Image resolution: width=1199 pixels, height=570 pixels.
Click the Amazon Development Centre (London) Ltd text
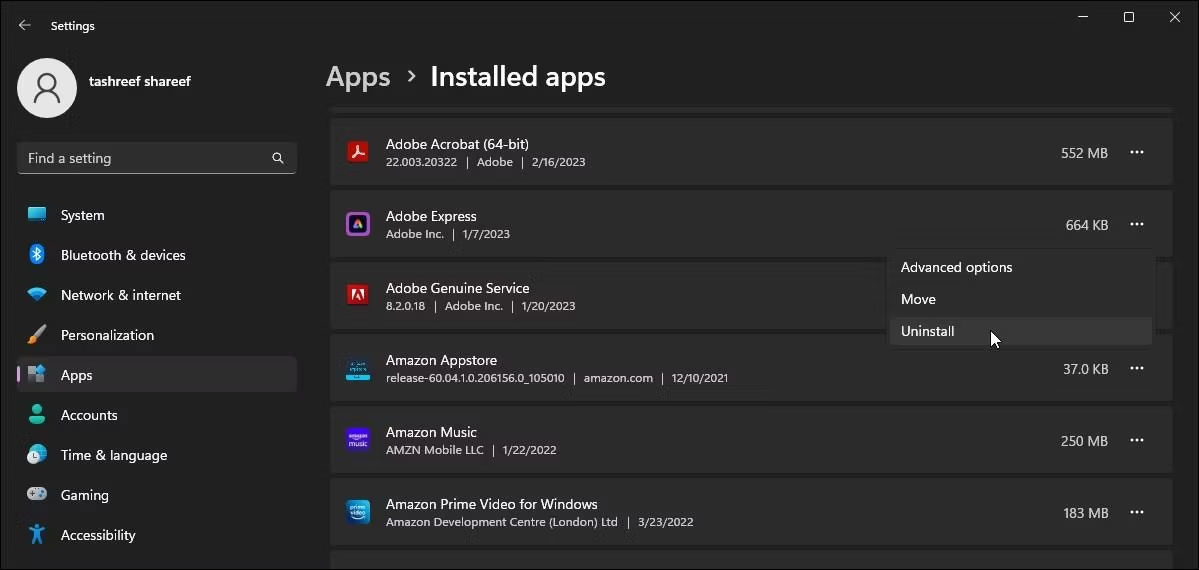502,522
